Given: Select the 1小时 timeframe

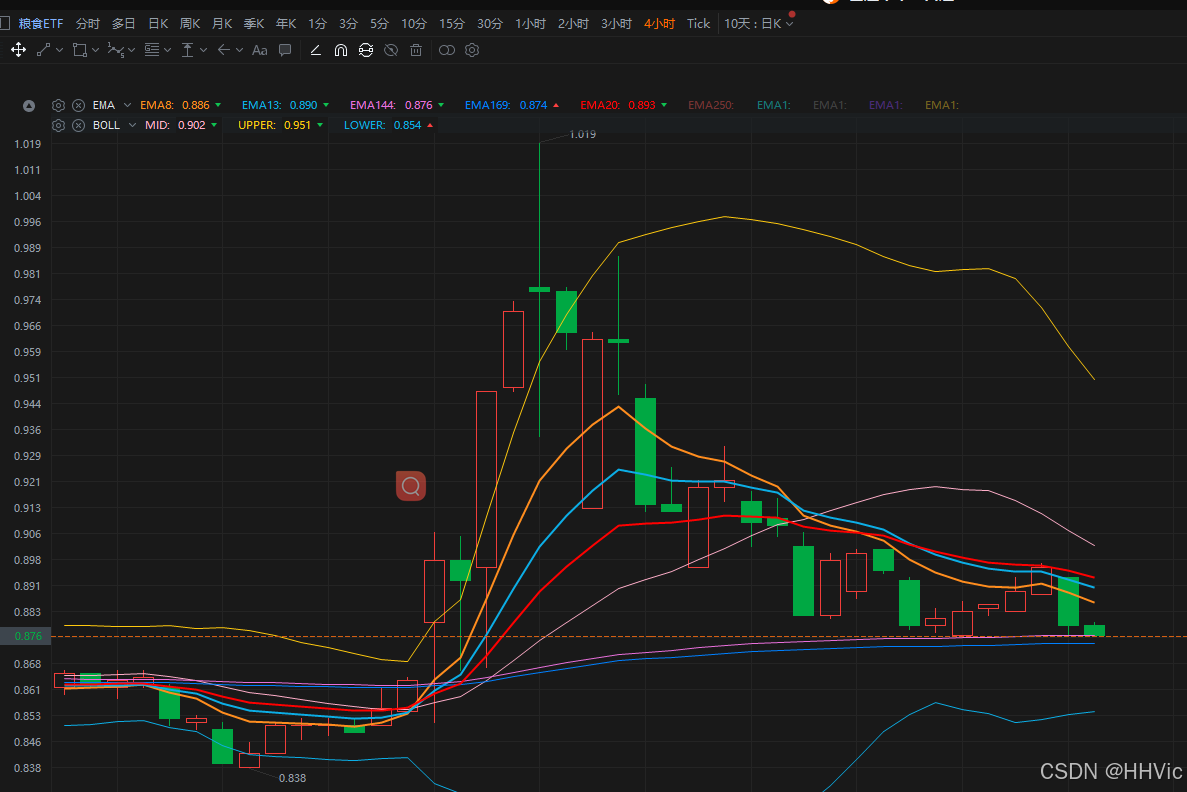Looking at the screenshot, I should coord(530,23).
